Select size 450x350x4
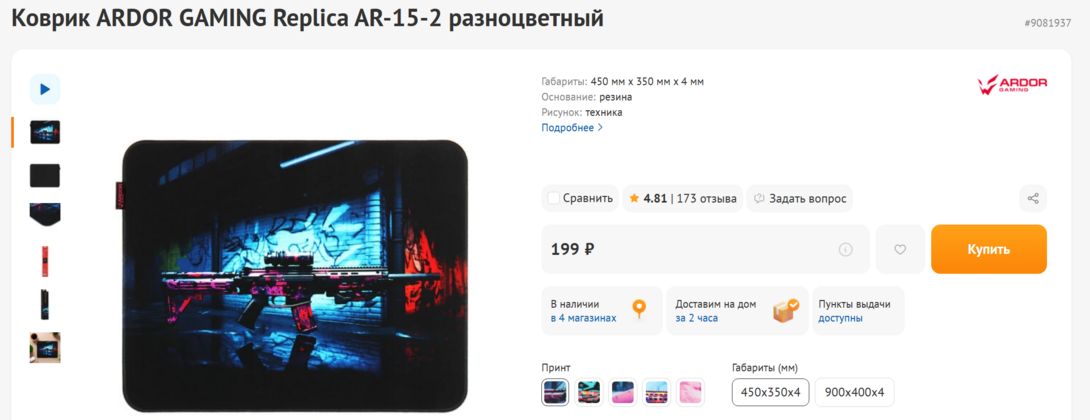This screenshot has height=420, width=1090. [x=770, y=392]
